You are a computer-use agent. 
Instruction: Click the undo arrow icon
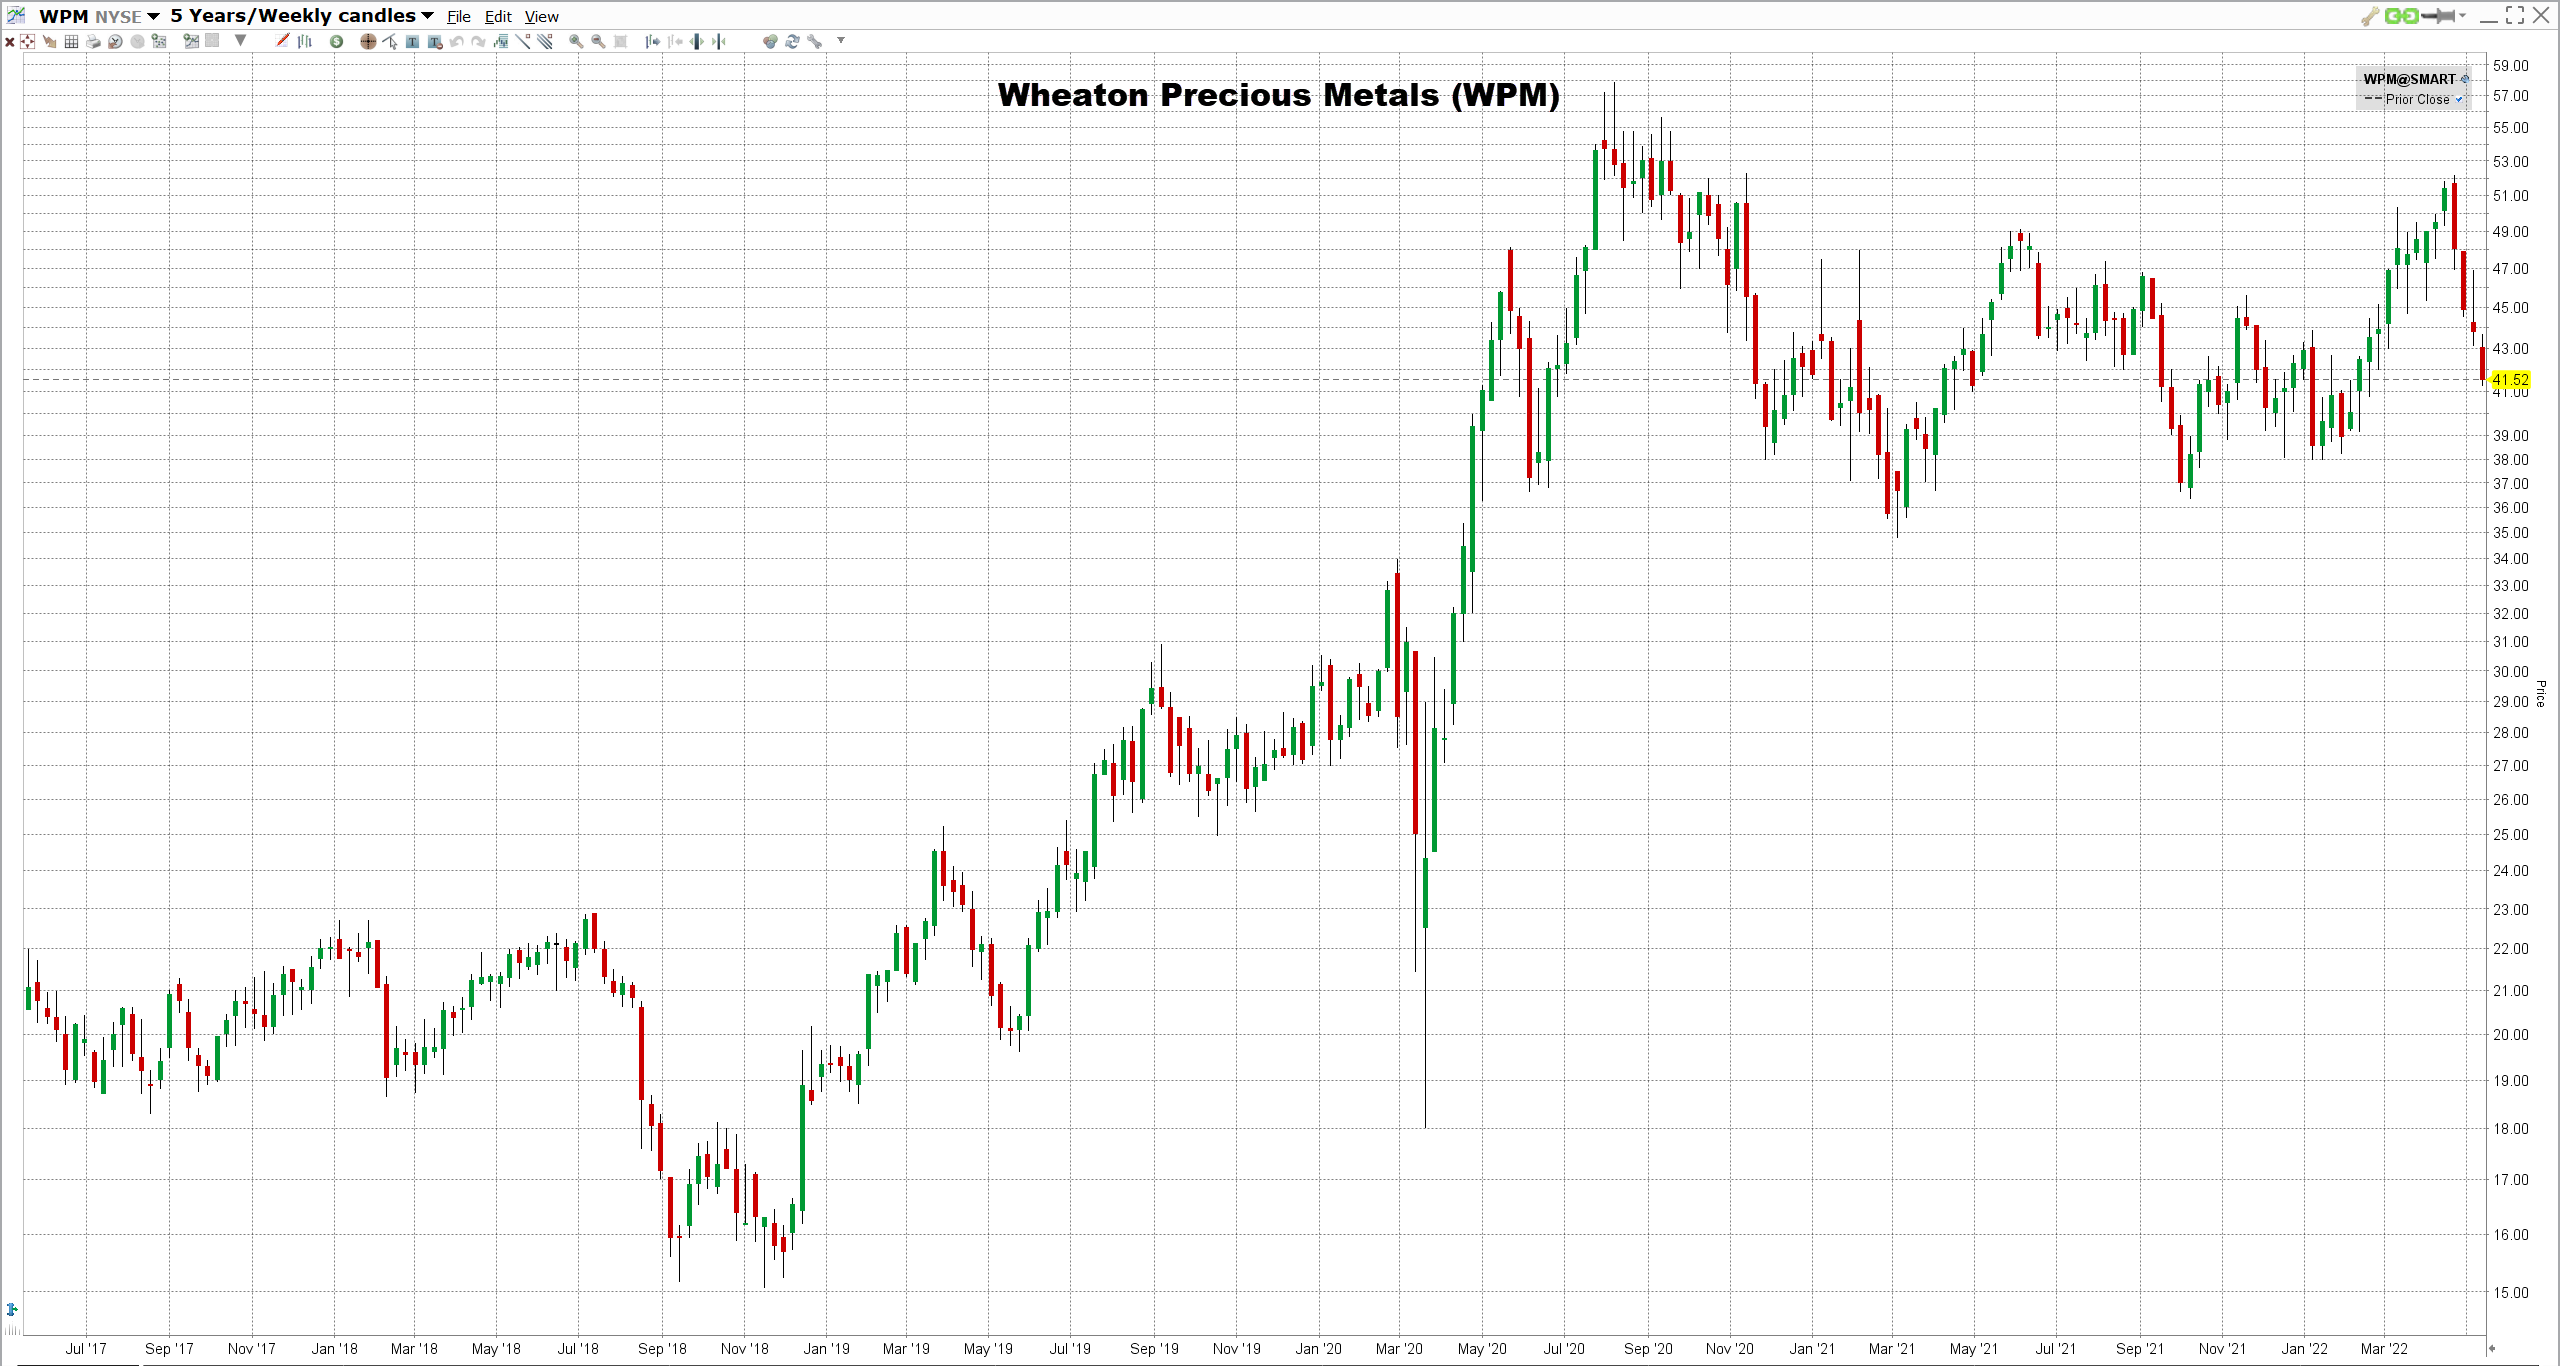(x=456, y=41)
